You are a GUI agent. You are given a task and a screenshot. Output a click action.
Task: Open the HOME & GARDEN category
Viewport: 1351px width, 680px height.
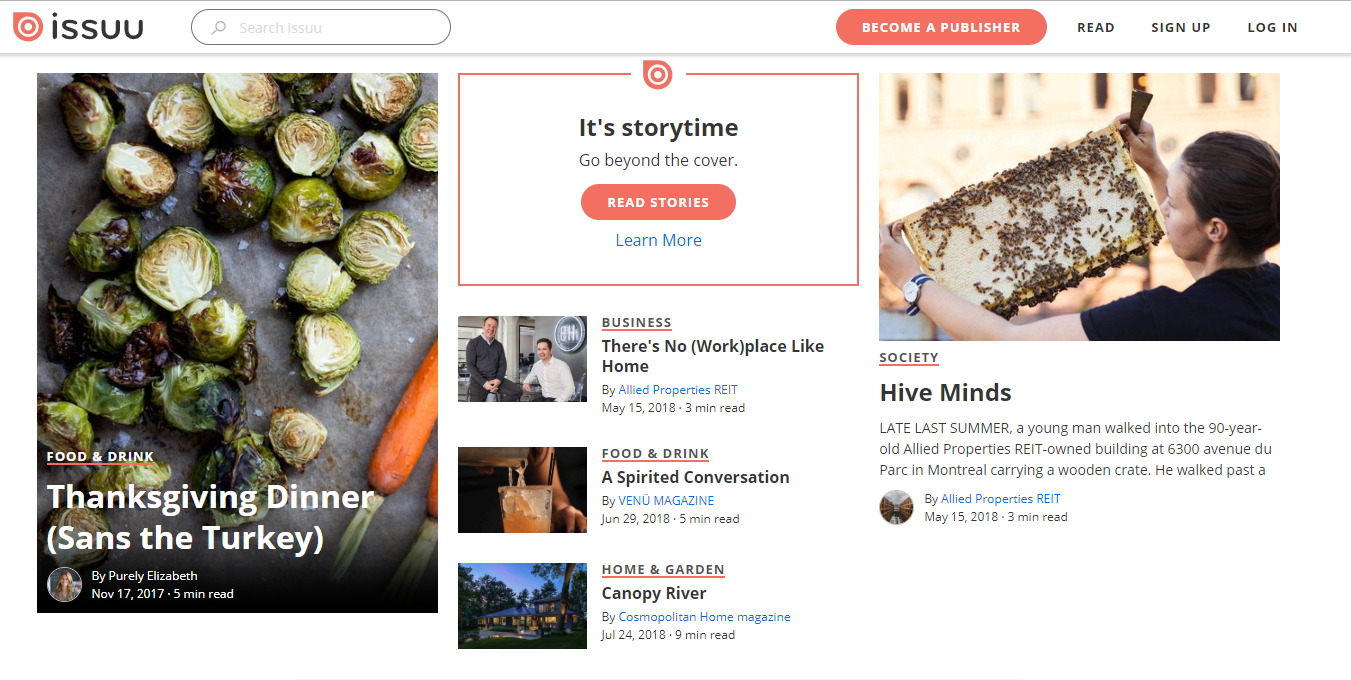pyautogui.click(x=663, y=569)
